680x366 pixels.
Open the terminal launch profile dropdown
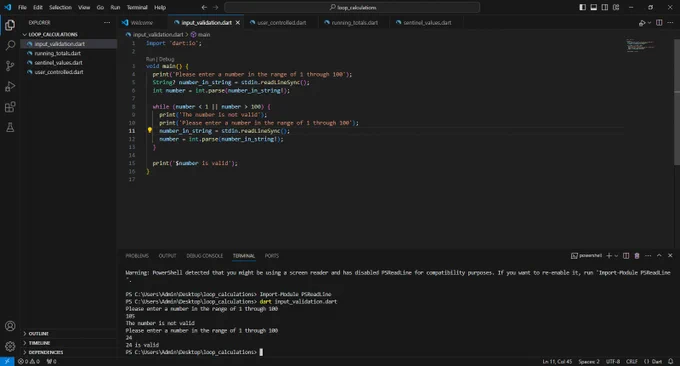(616, 256)
